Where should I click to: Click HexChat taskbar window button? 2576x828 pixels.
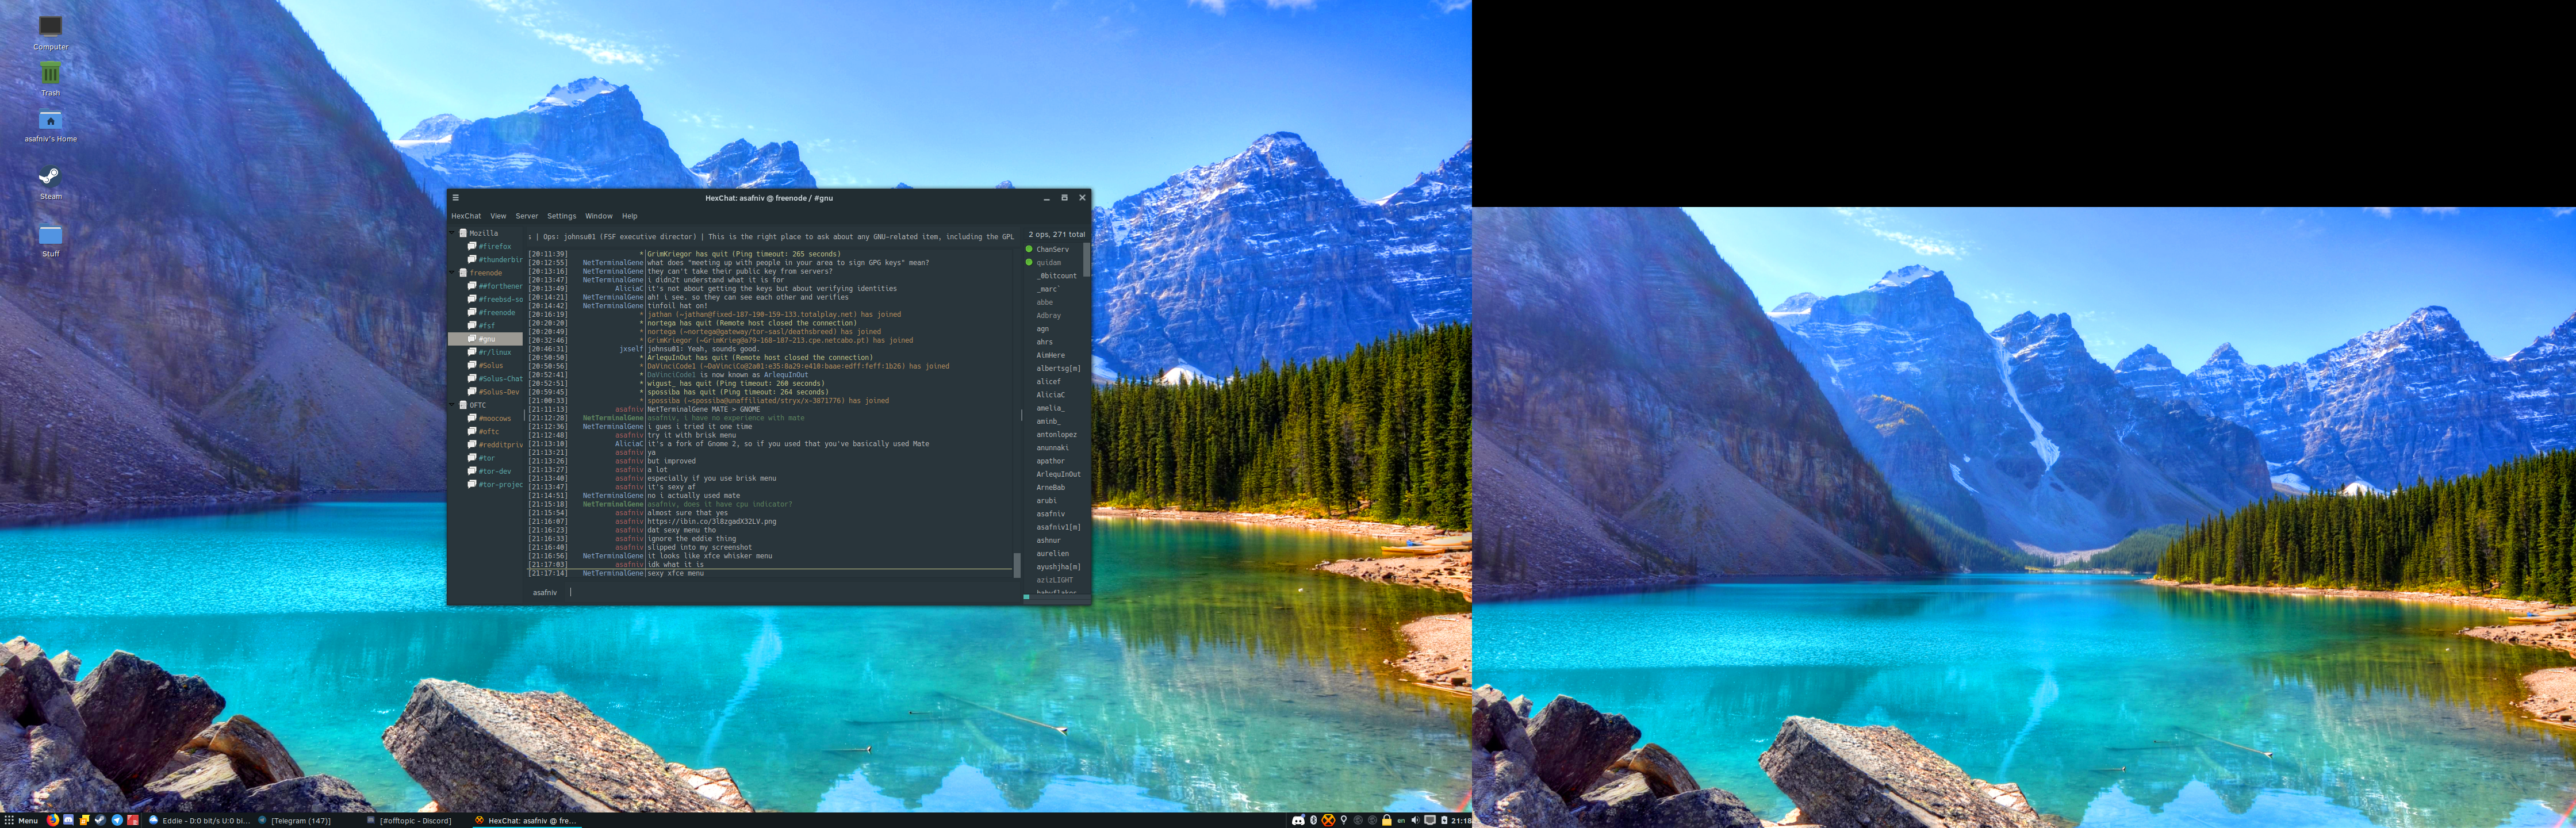[x=526, y=821]
